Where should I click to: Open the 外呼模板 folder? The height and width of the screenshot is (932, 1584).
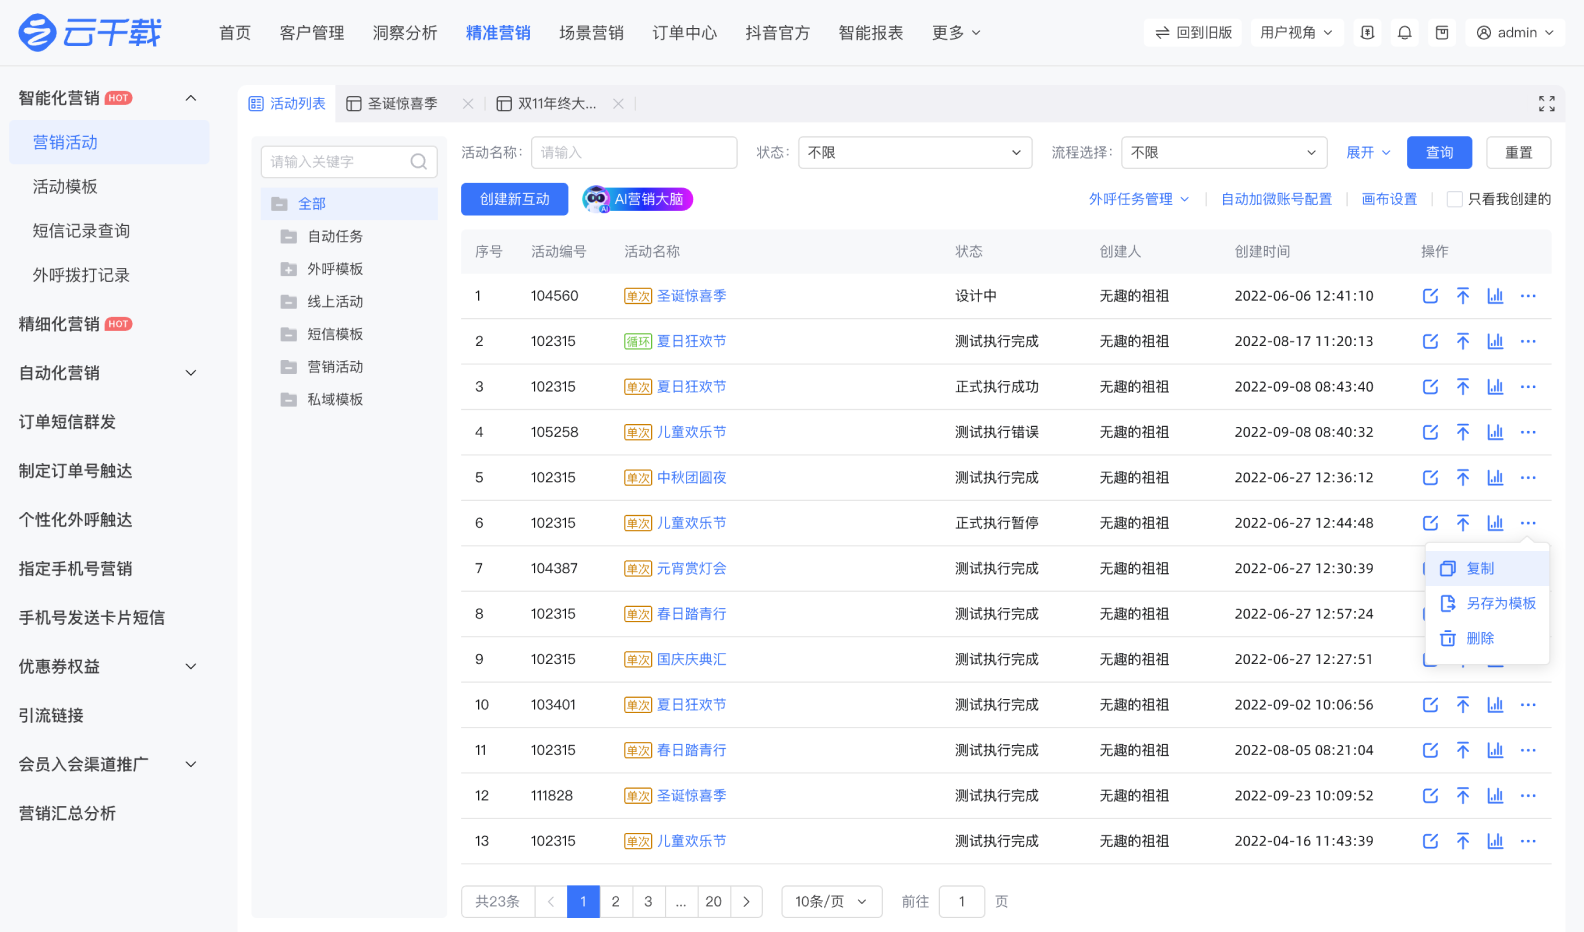click(x=335, y=269)
